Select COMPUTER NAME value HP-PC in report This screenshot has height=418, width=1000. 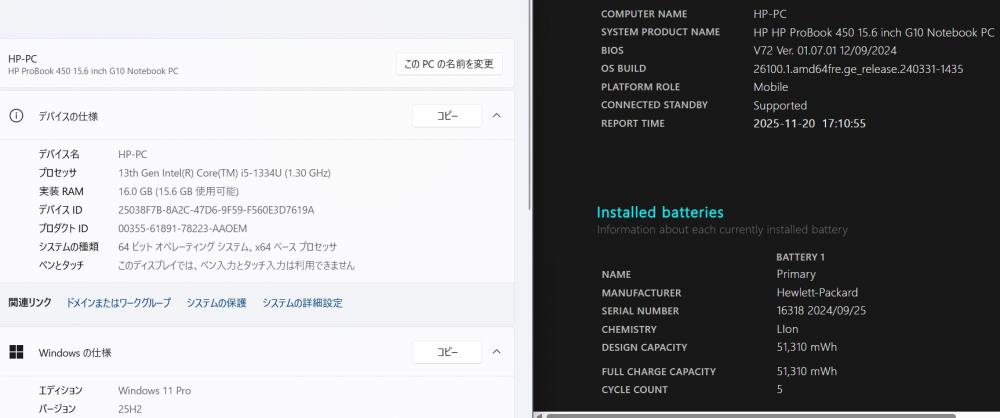coord(770,13)
